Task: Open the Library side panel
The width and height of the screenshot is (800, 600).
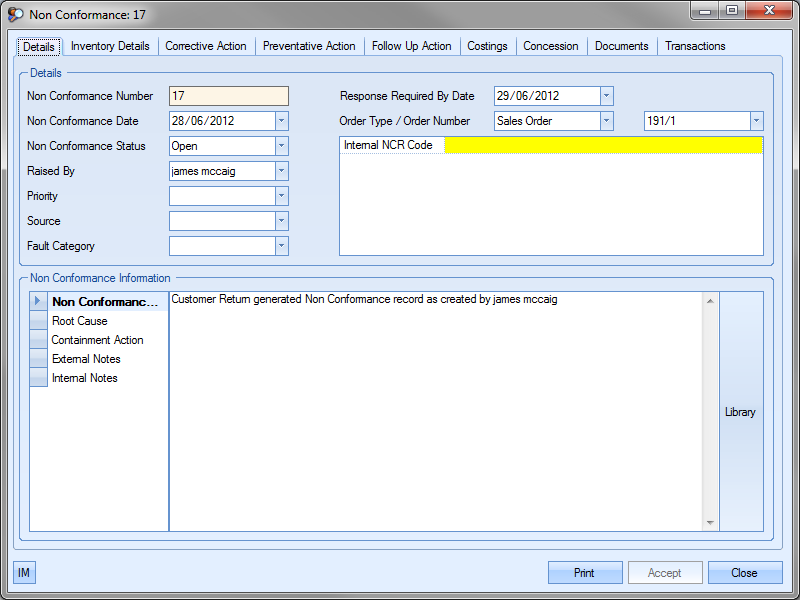Action: click(x=740, y=412)
